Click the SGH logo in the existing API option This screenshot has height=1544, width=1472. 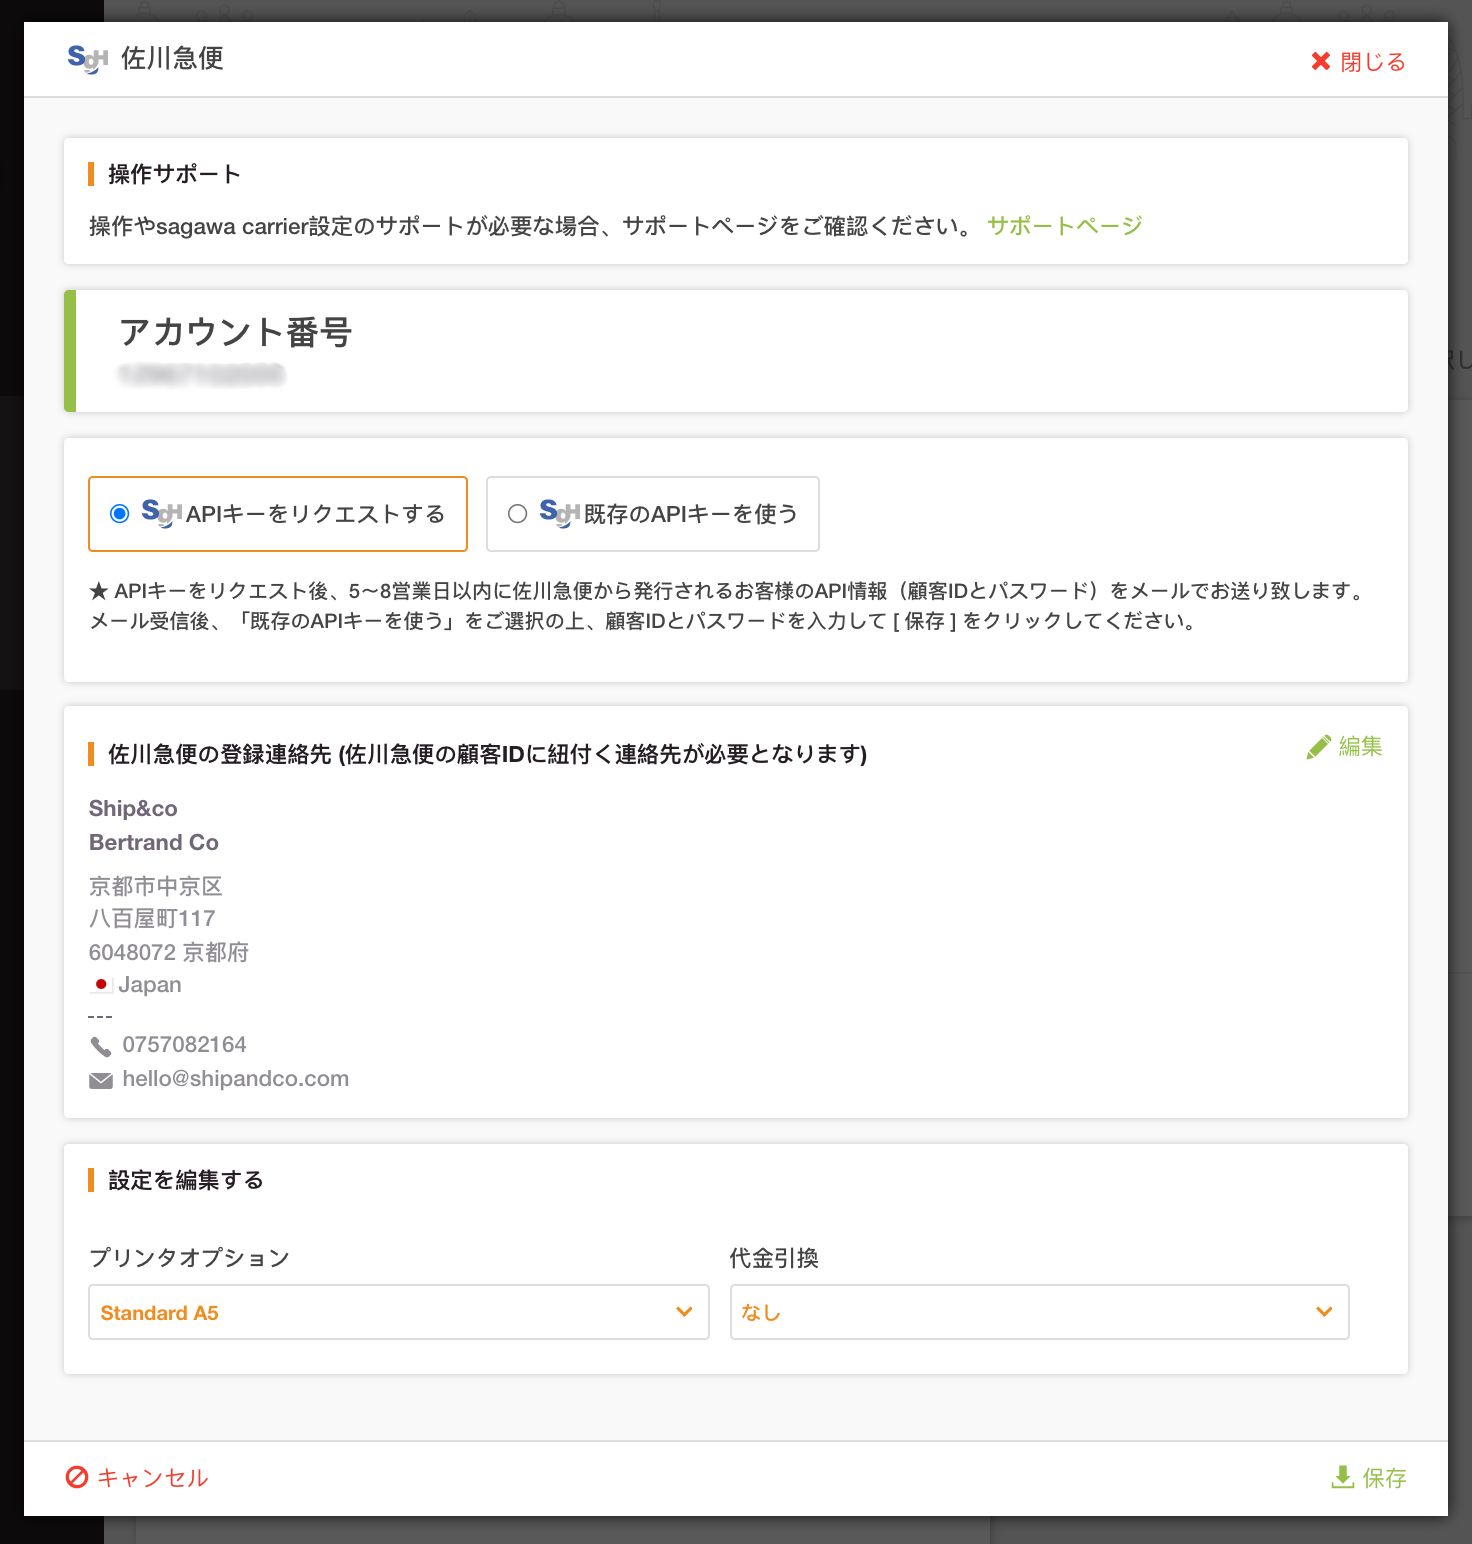[x=560, y=513]
